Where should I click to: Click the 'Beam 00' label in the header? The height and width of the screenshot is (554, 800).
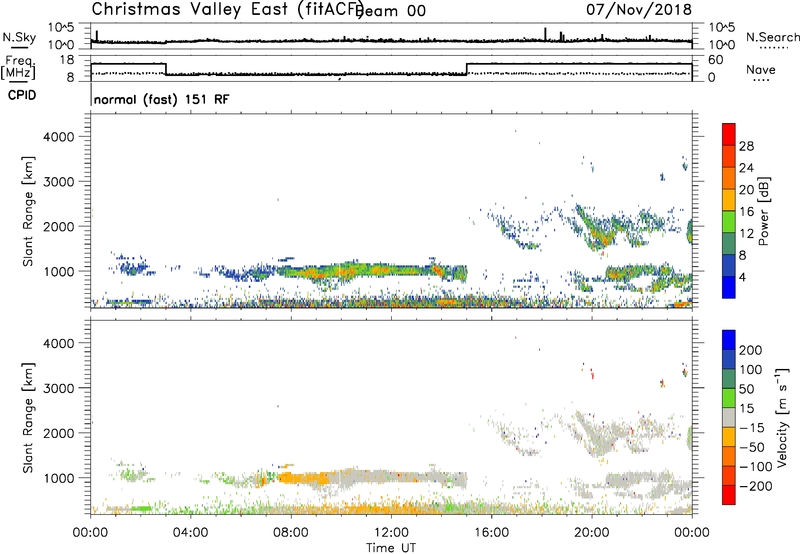click(x=392, y=11)
